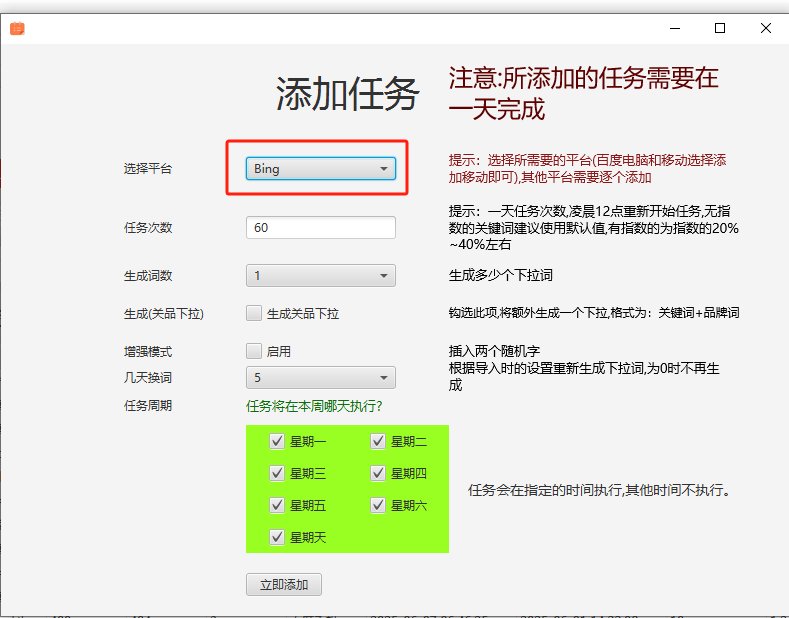Click the 任务将在本周哪天执行? green text
This screenshot has width=789, height=618.
[x=314, y=406]
